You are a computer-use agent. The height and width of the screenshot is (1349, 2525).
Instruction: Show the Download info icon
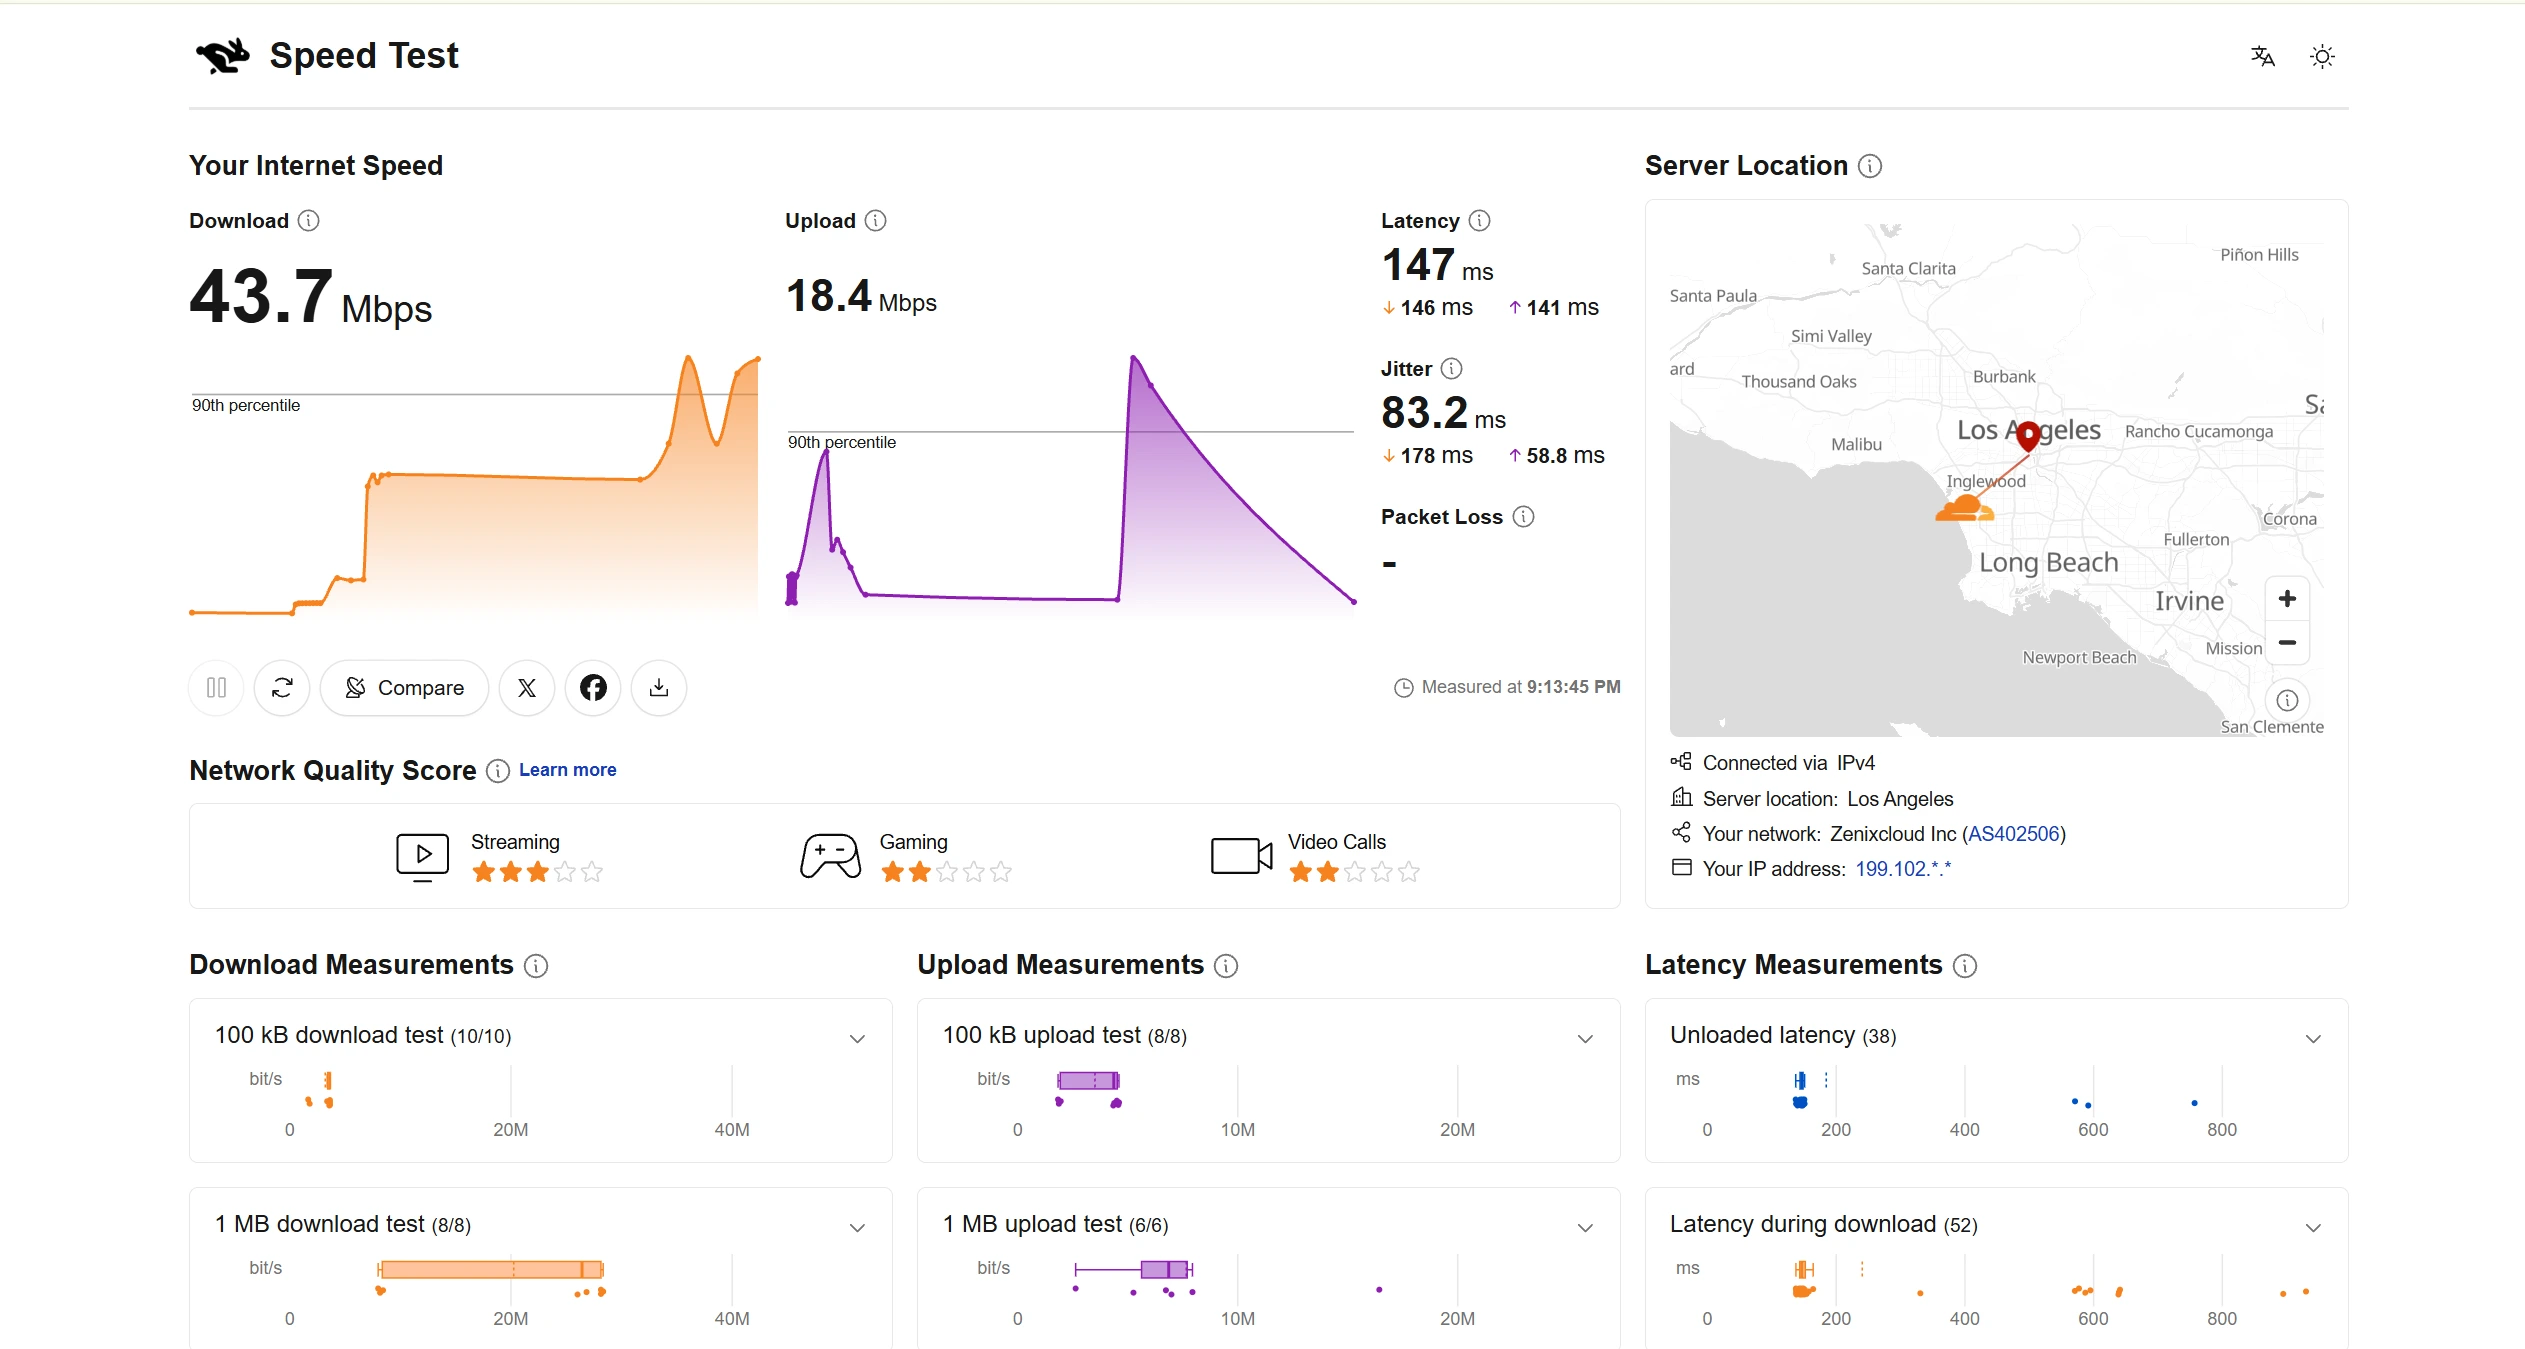[x=309, y=221]
